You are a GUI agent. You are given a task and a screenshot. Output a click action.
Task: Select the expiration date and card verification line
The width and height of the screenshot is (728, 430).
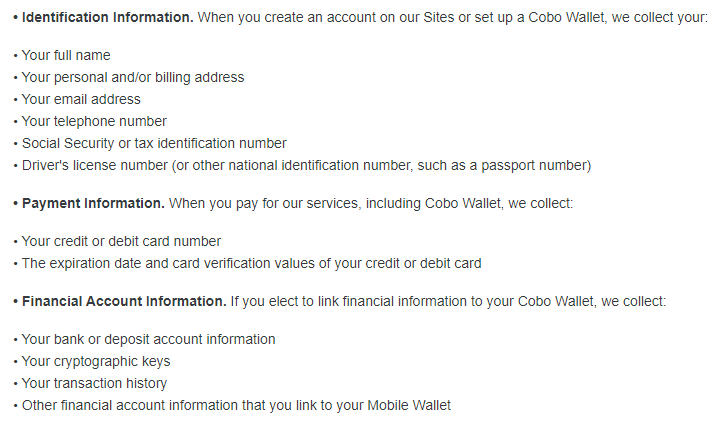tap(252, 263)
